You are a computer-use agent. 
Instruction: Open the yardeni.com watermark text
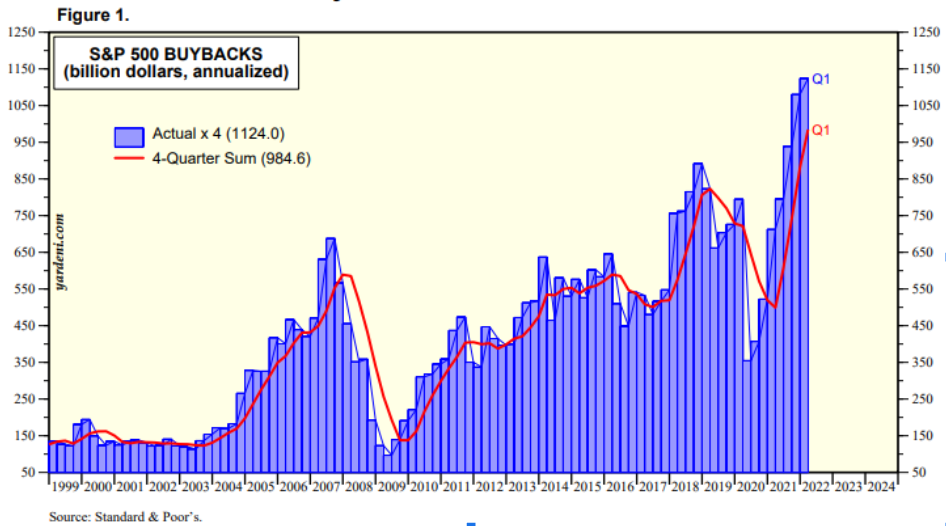pyautogui.click(x=61, y=251)
